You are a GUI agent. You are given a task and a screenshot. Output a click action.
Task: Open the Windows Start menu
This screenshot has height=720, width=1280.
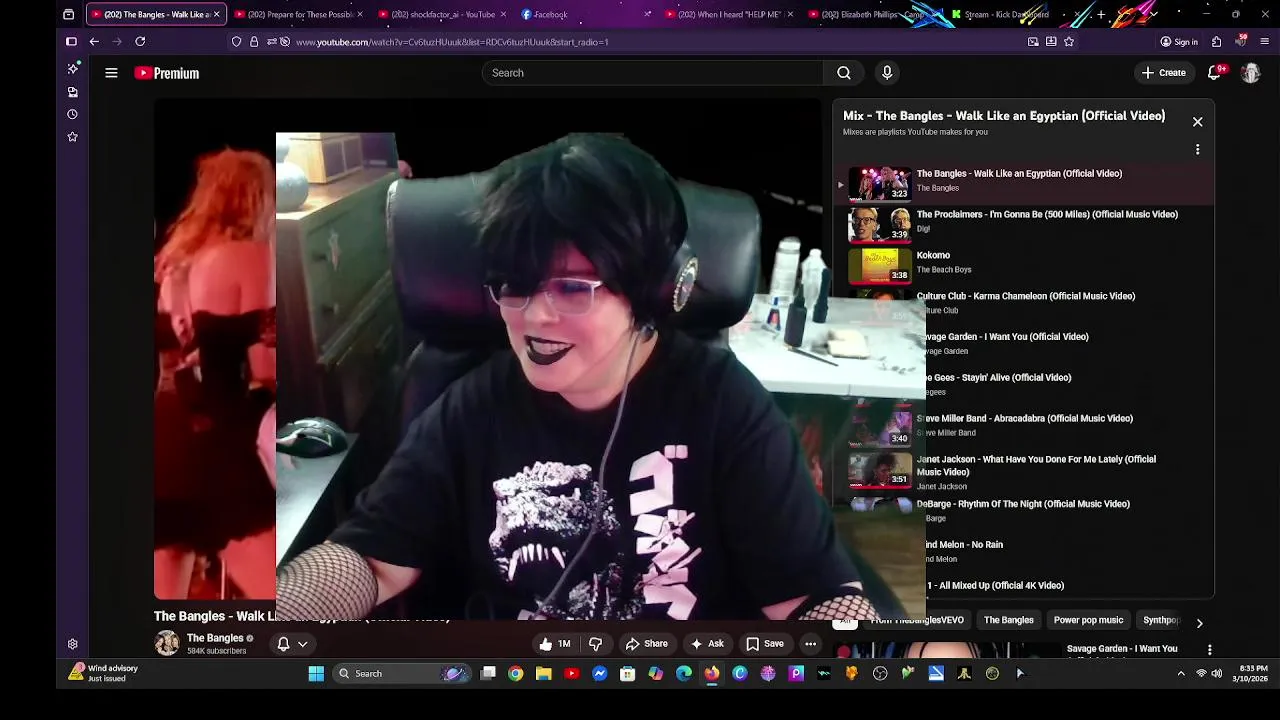(316, 674)
